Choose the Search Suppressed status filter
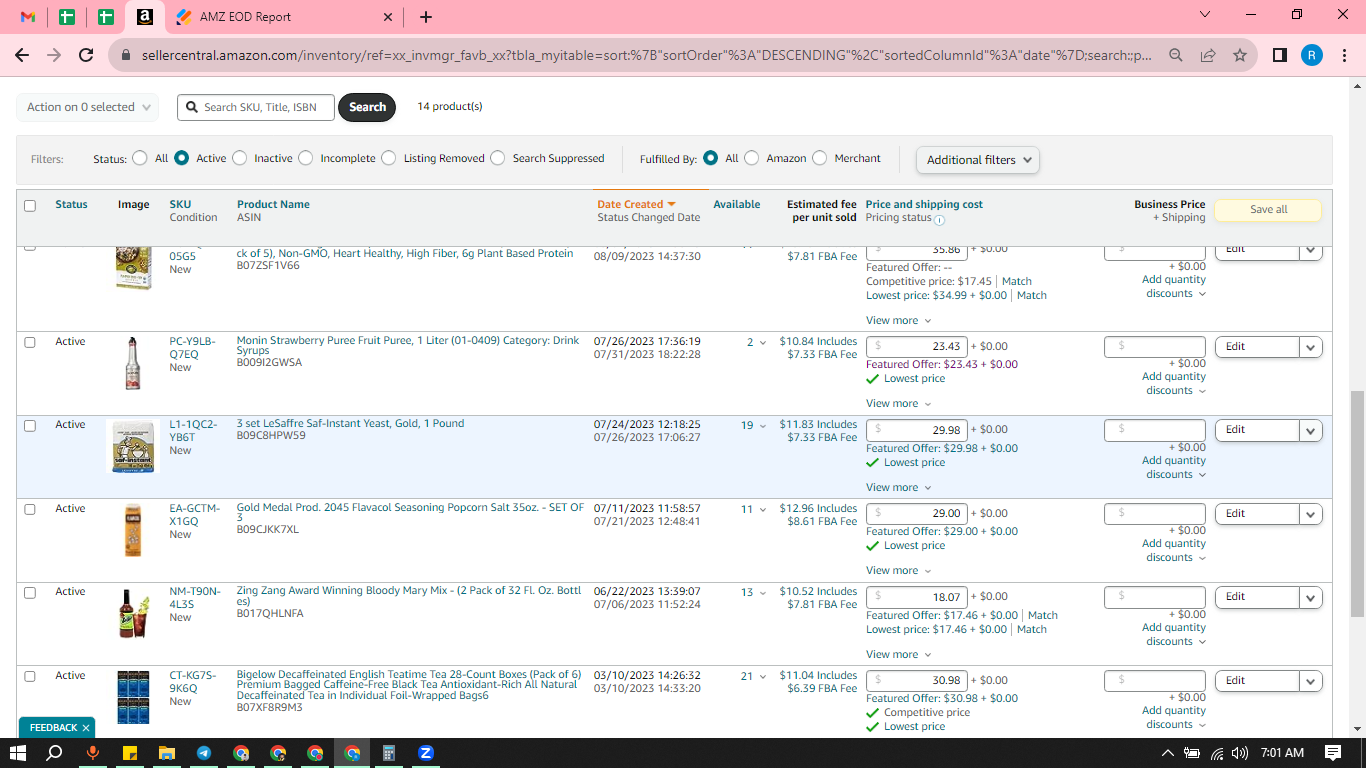 click(x=498, y=158)
